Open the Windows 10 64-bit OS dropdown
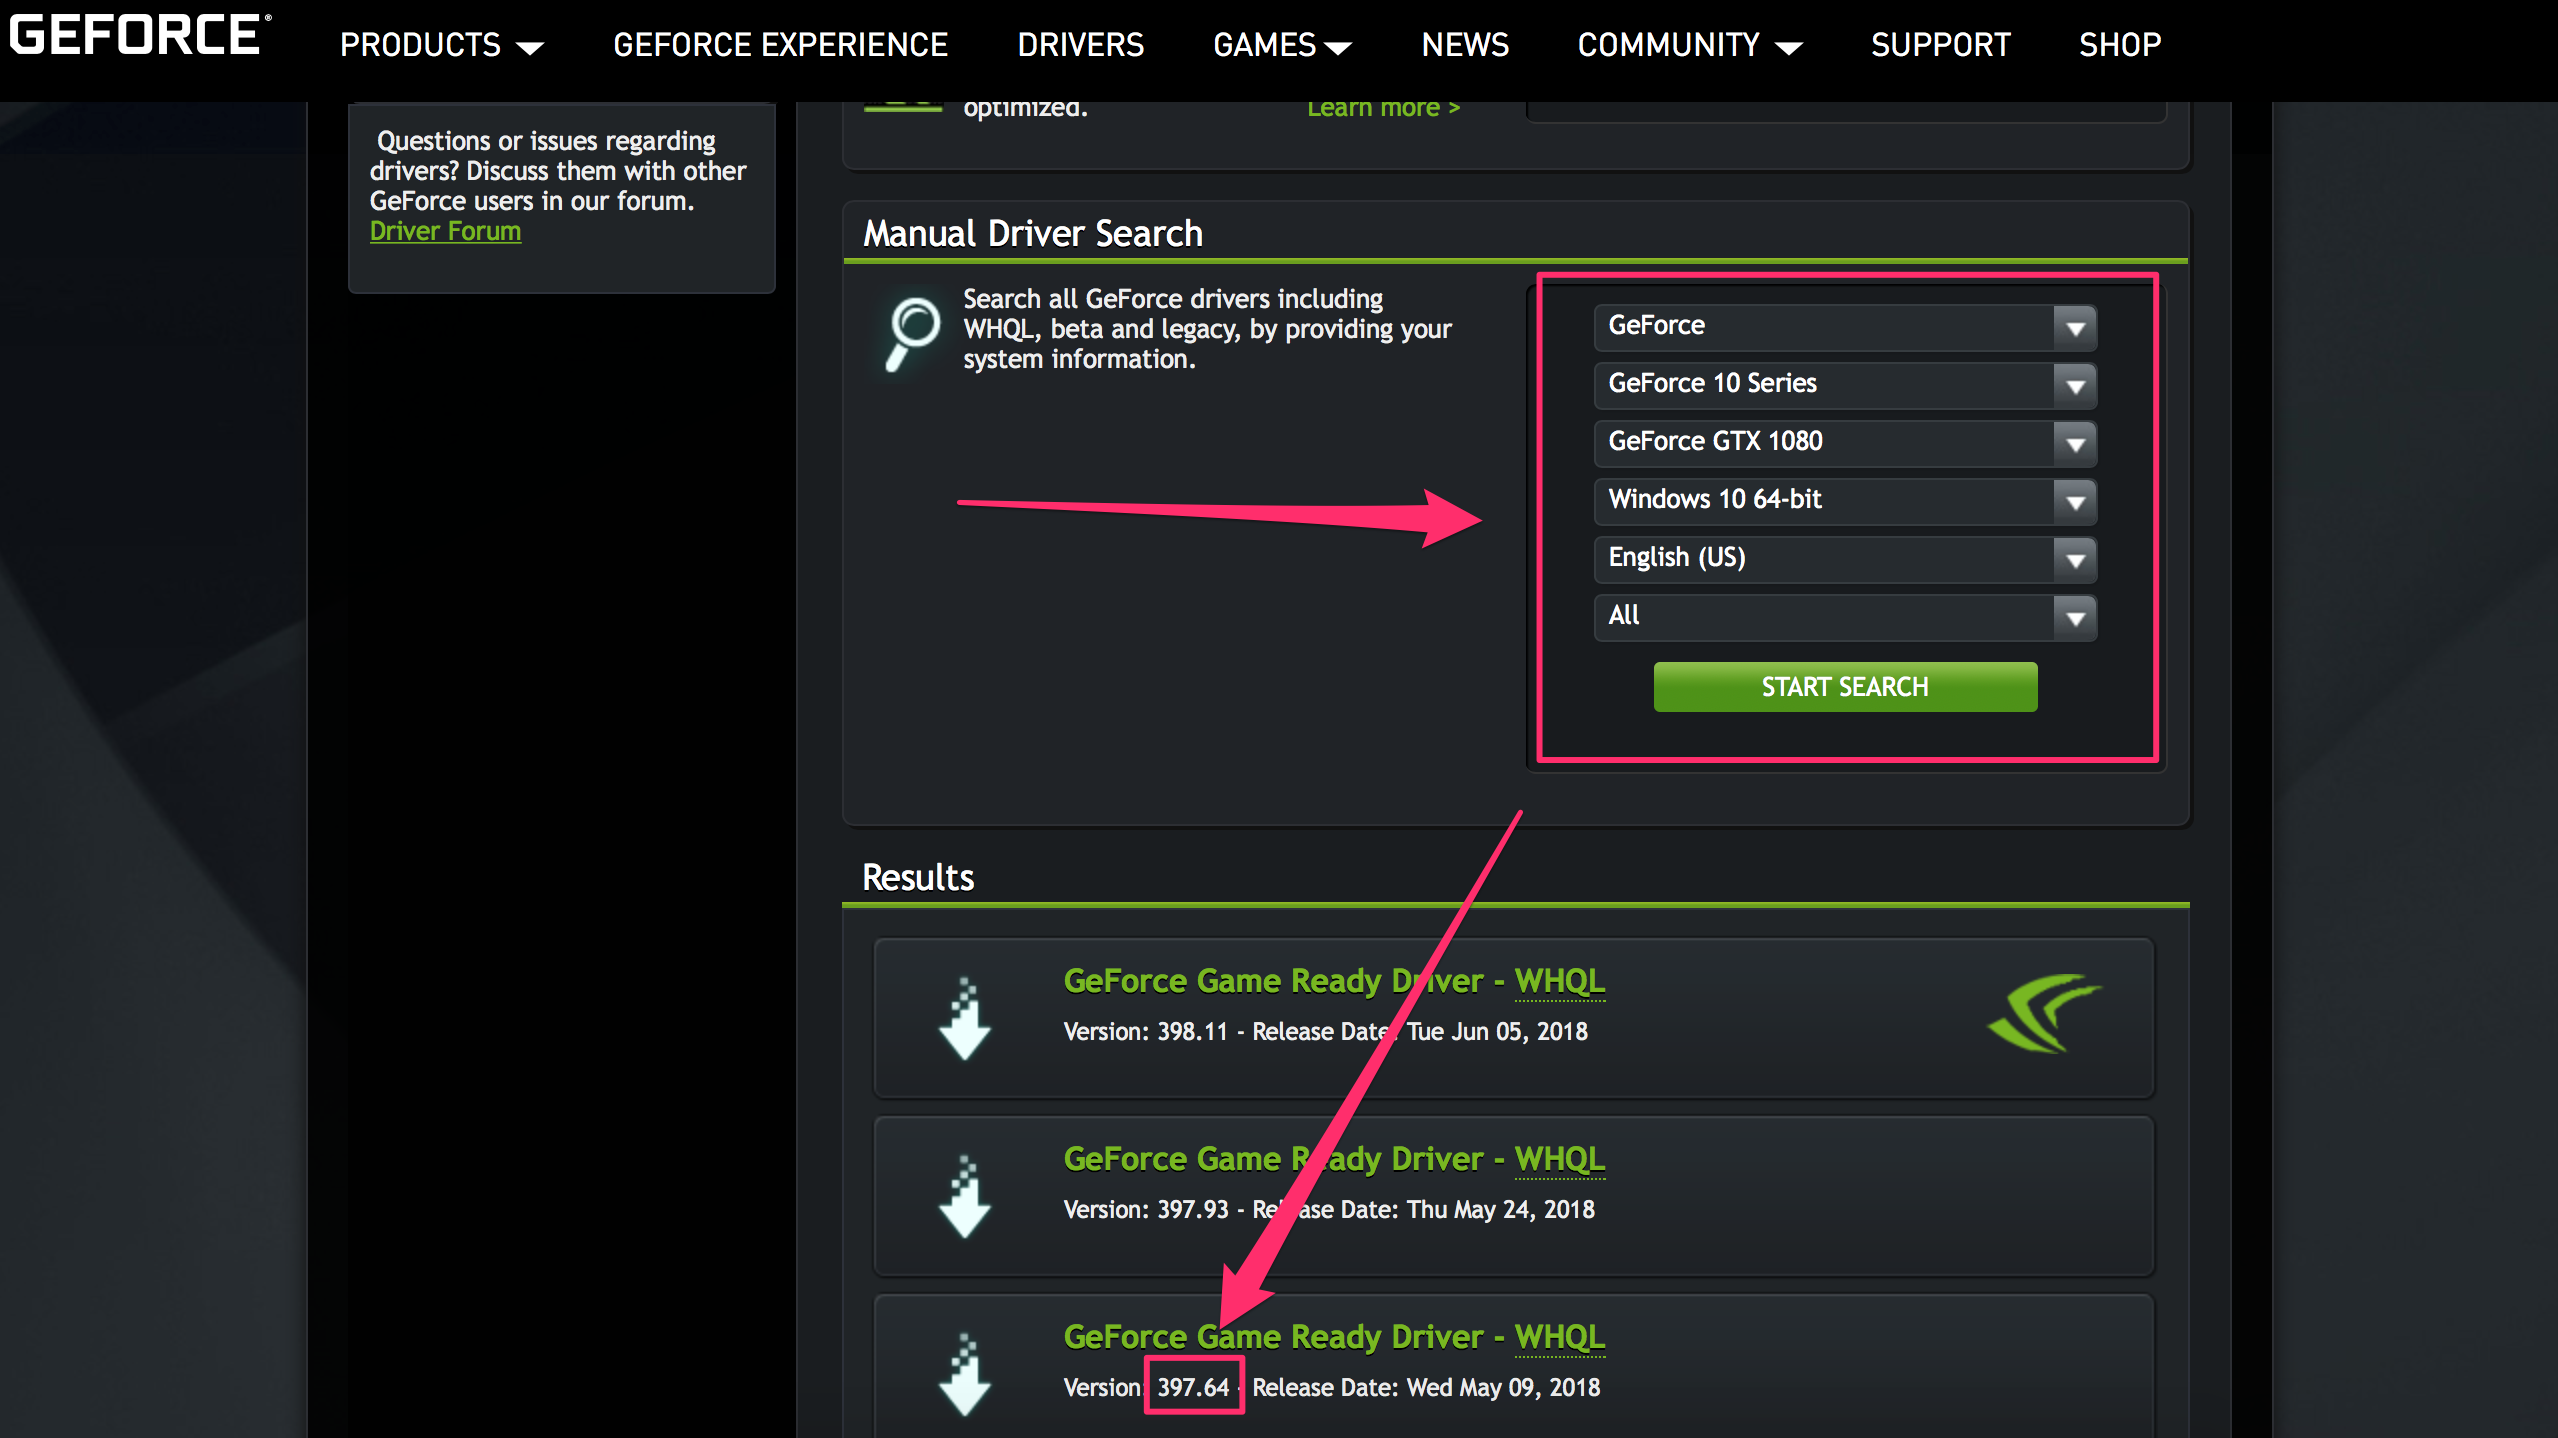This screenshot has width=2558, height=1438. pos(1845,501)
